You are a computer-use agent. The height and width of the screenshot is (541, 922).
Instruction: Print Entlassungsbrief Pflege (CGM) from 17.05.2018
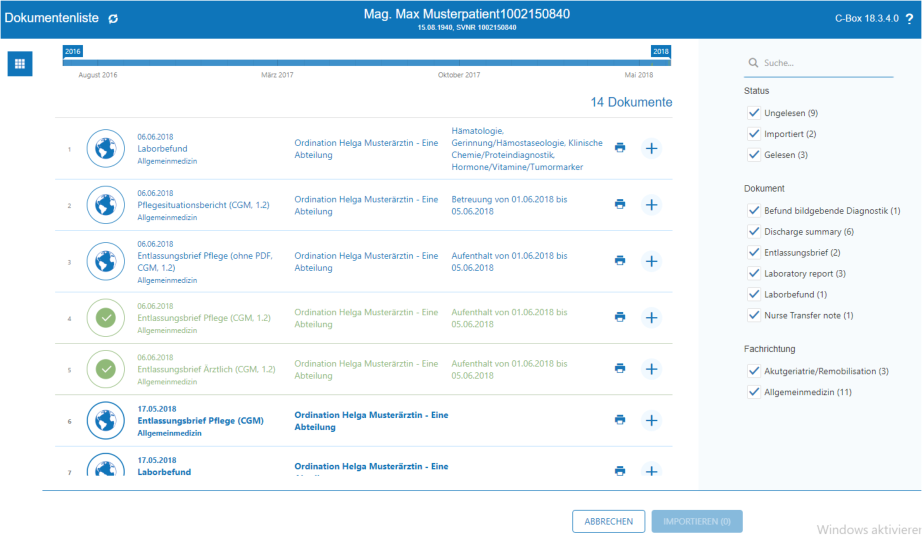point(620,420)
